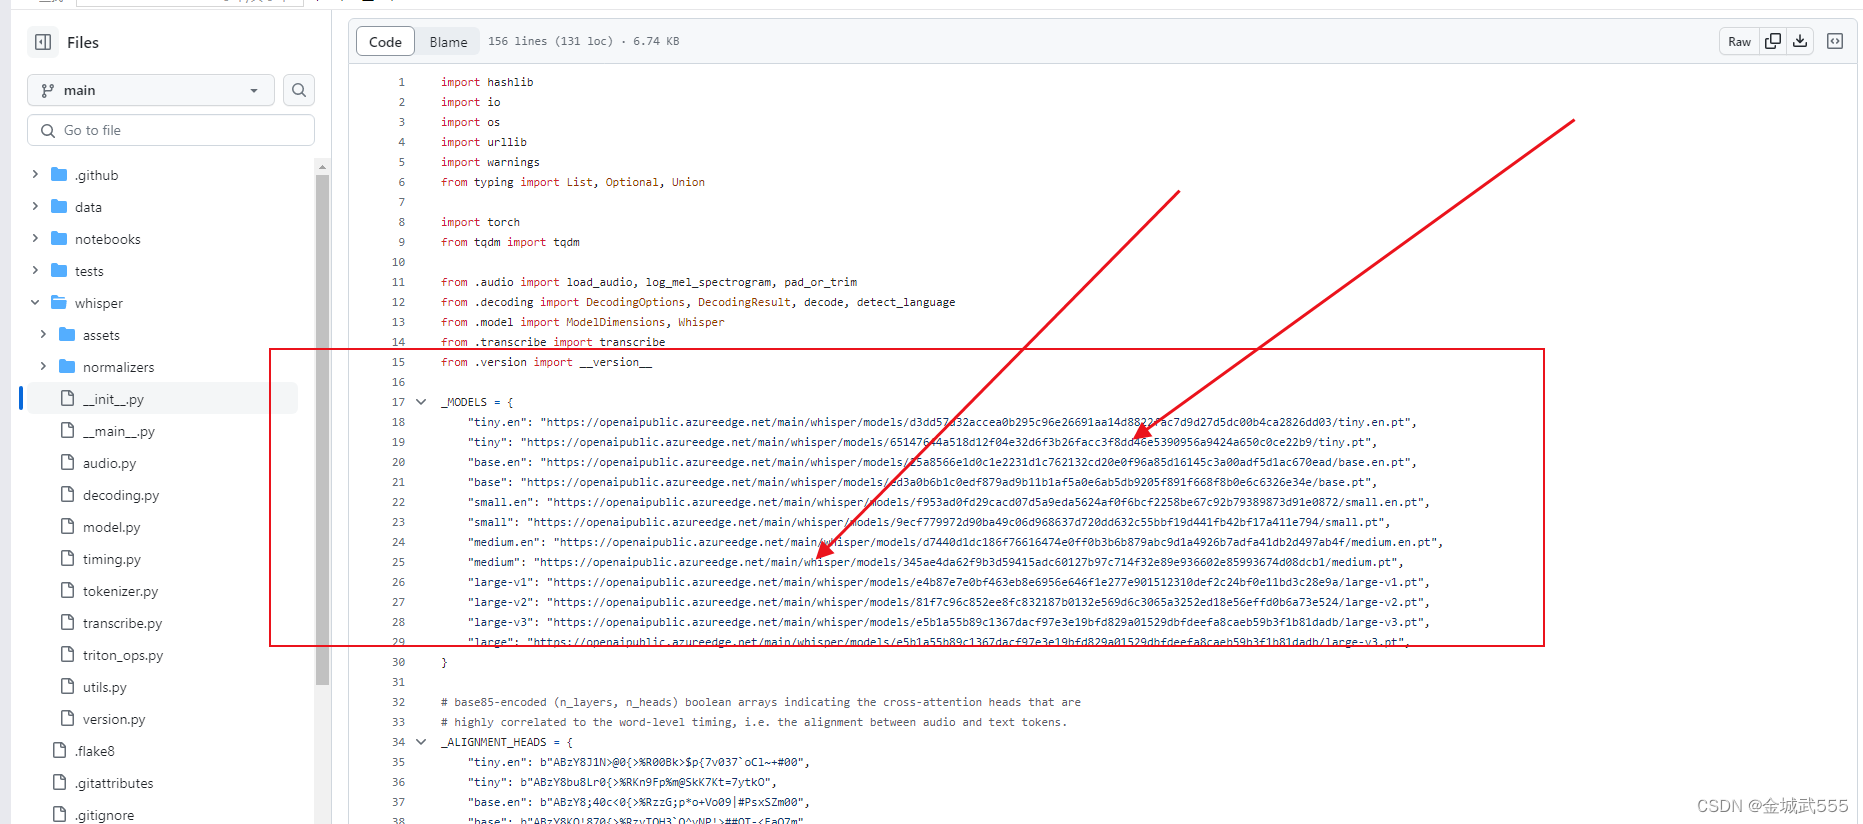Screen dimensions: 1863x824
Task: Click the 'from tqdm import tqdm' line
Action: 510,242
